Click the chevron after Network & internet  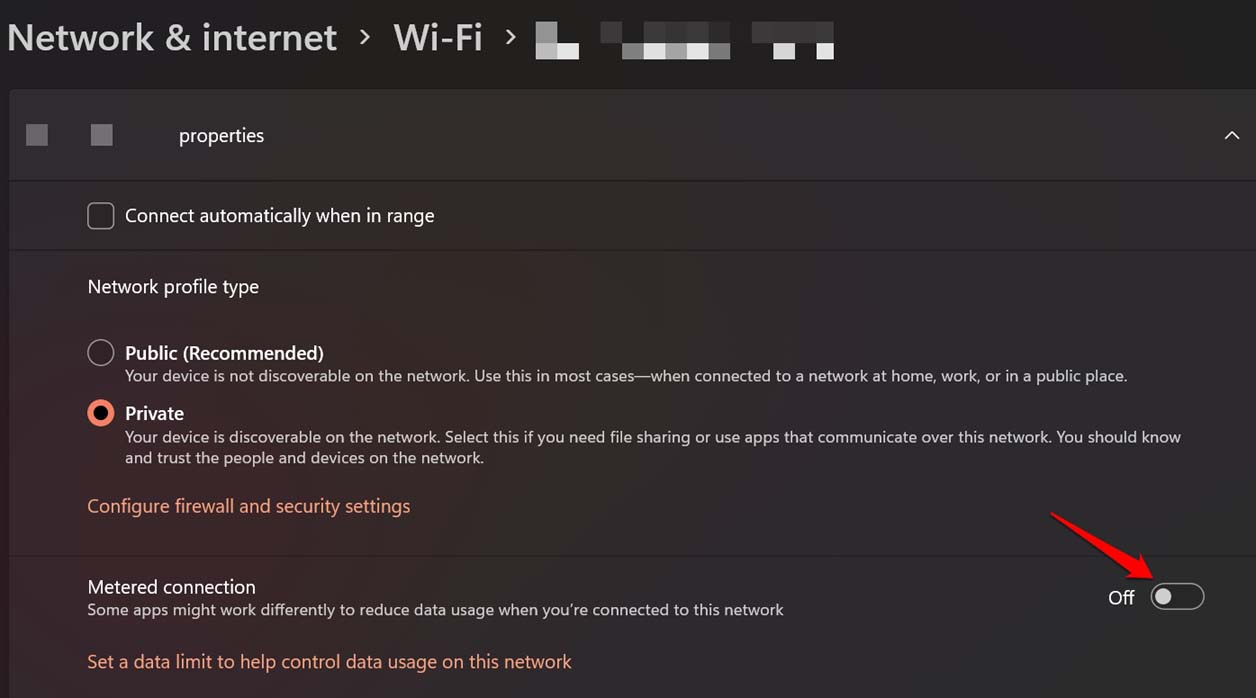(365, 38)
